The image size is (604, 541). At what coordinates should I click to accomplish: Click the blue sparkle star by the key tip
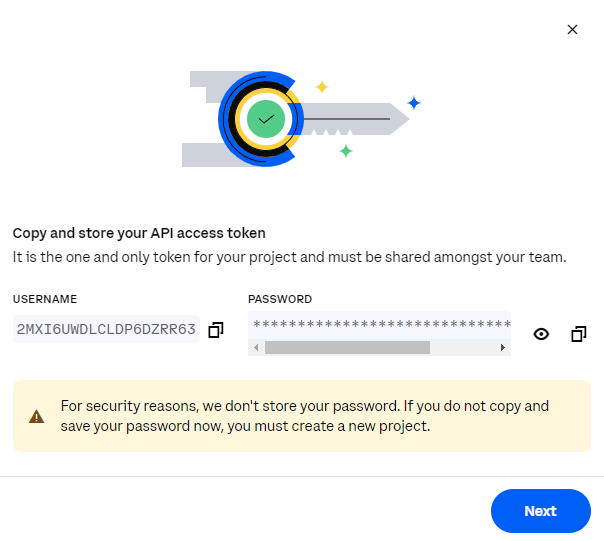[414, 103]
